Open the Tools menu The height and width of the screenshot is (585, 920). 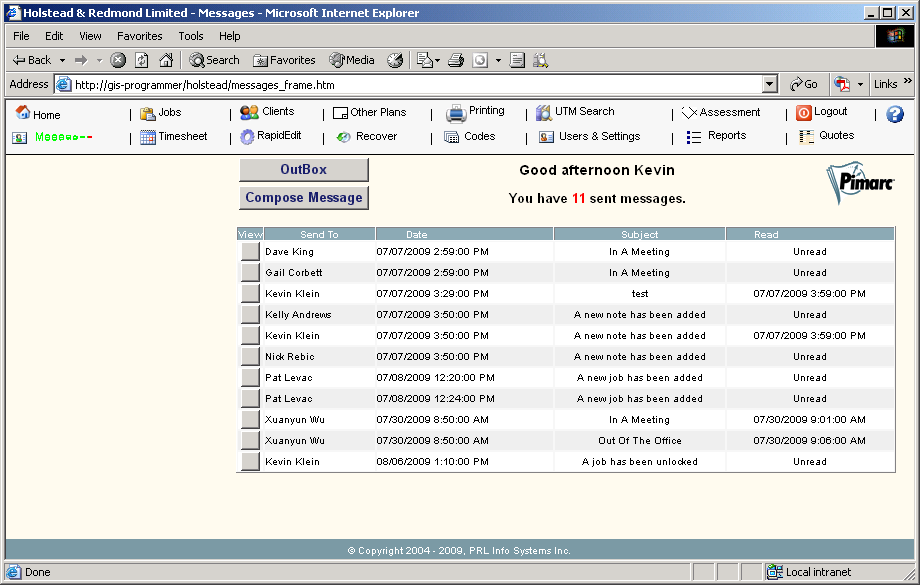coord(191,36)
